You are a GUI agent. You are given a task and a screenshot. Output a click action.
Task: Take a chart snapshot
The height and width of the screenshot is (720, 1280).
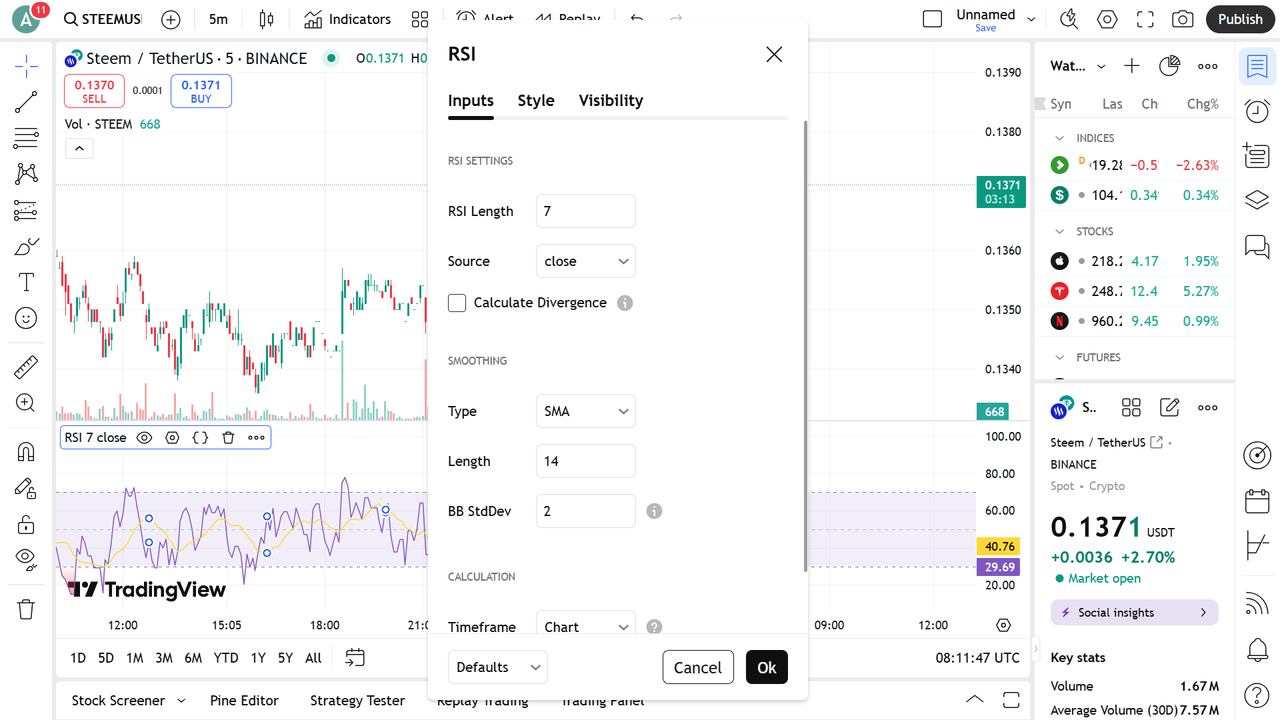(x=1183, y=19)
